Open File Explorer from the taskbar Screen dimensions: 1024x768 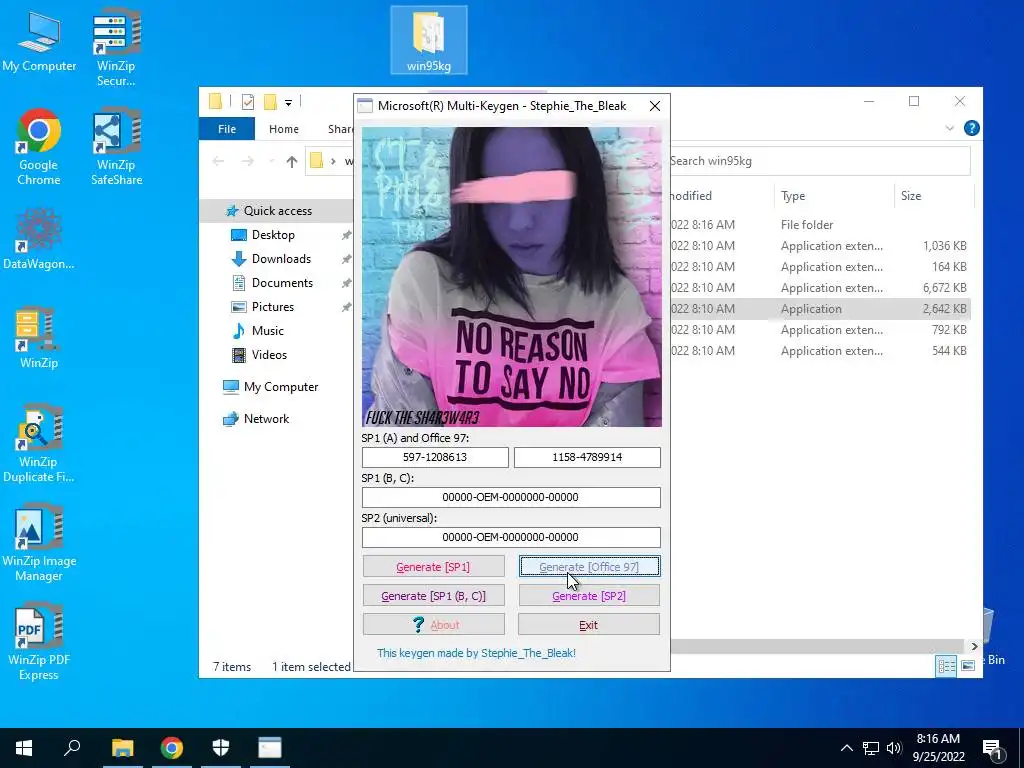(x=122, y=748)
